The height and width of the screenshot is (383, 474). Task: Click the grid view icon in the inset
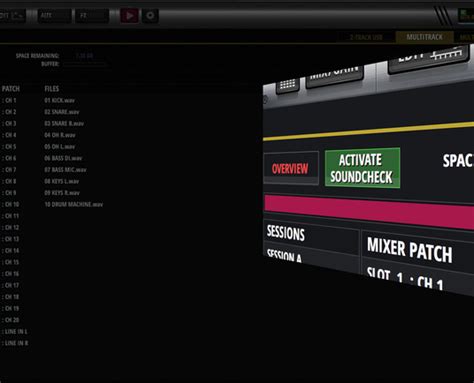287,85
